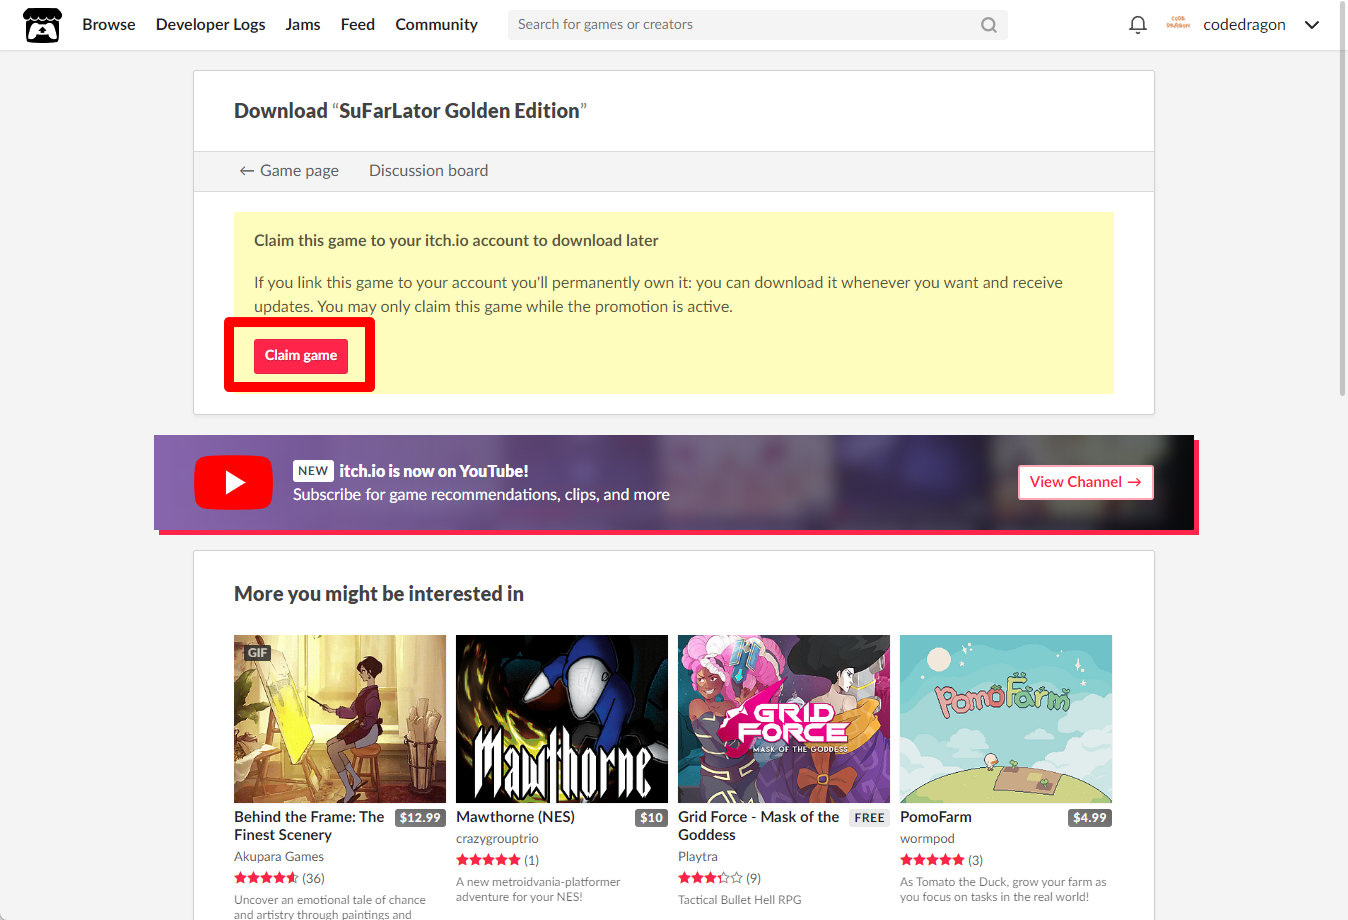Click Behind the Frame: The Finest Scenery title
Viewport: 1348px width, 920px height.
click(309, 826)
